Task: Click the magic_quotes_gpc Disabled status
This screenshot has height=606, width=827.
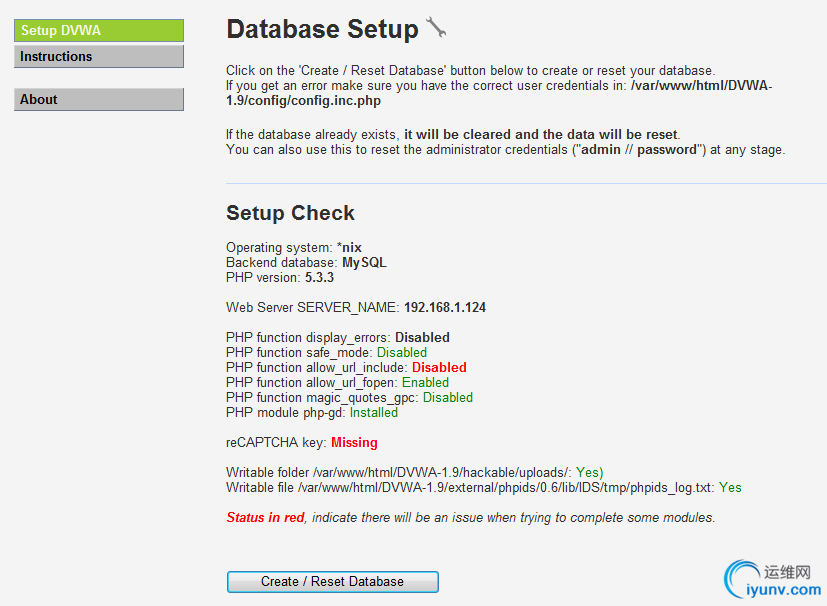Action: pyautogui.click(x=448, y=397)
